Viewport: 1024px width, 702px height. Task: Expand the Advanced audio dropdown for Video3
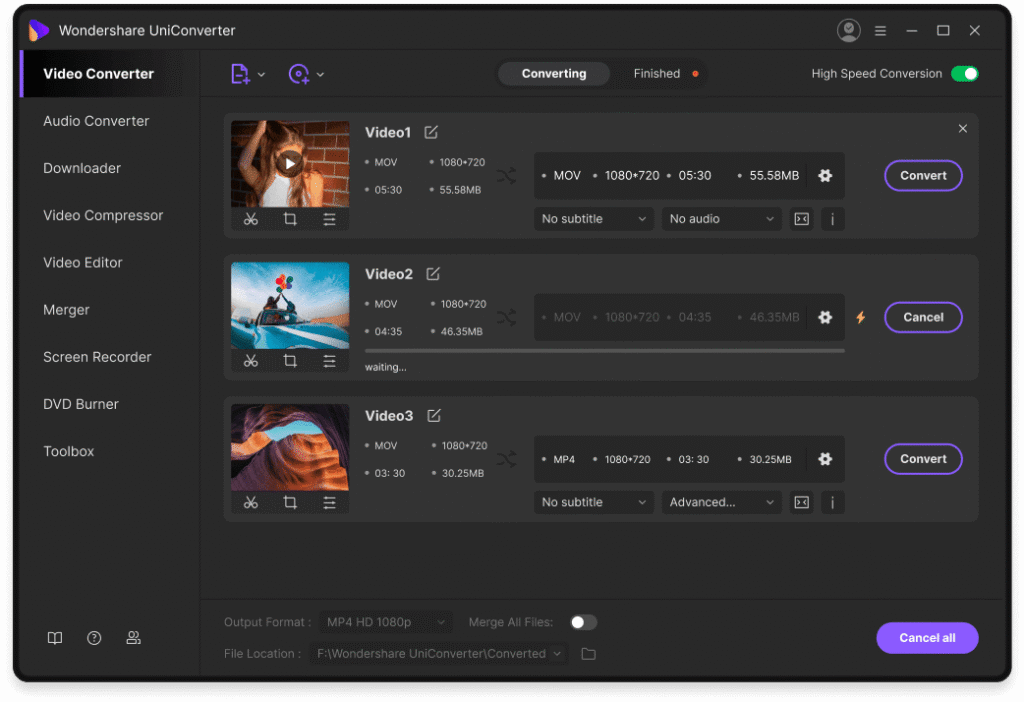pyautogui.click(x=721, y=502)
